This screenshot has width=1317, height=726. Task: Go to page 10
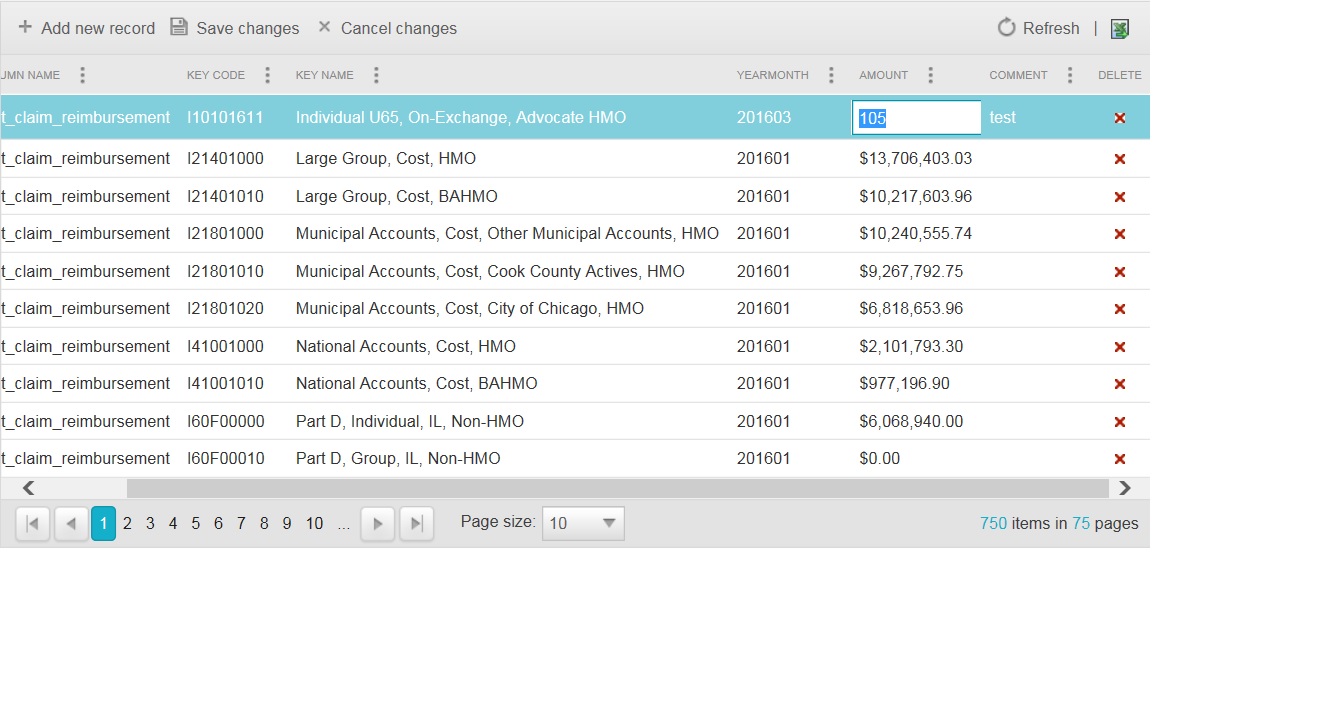314,524
